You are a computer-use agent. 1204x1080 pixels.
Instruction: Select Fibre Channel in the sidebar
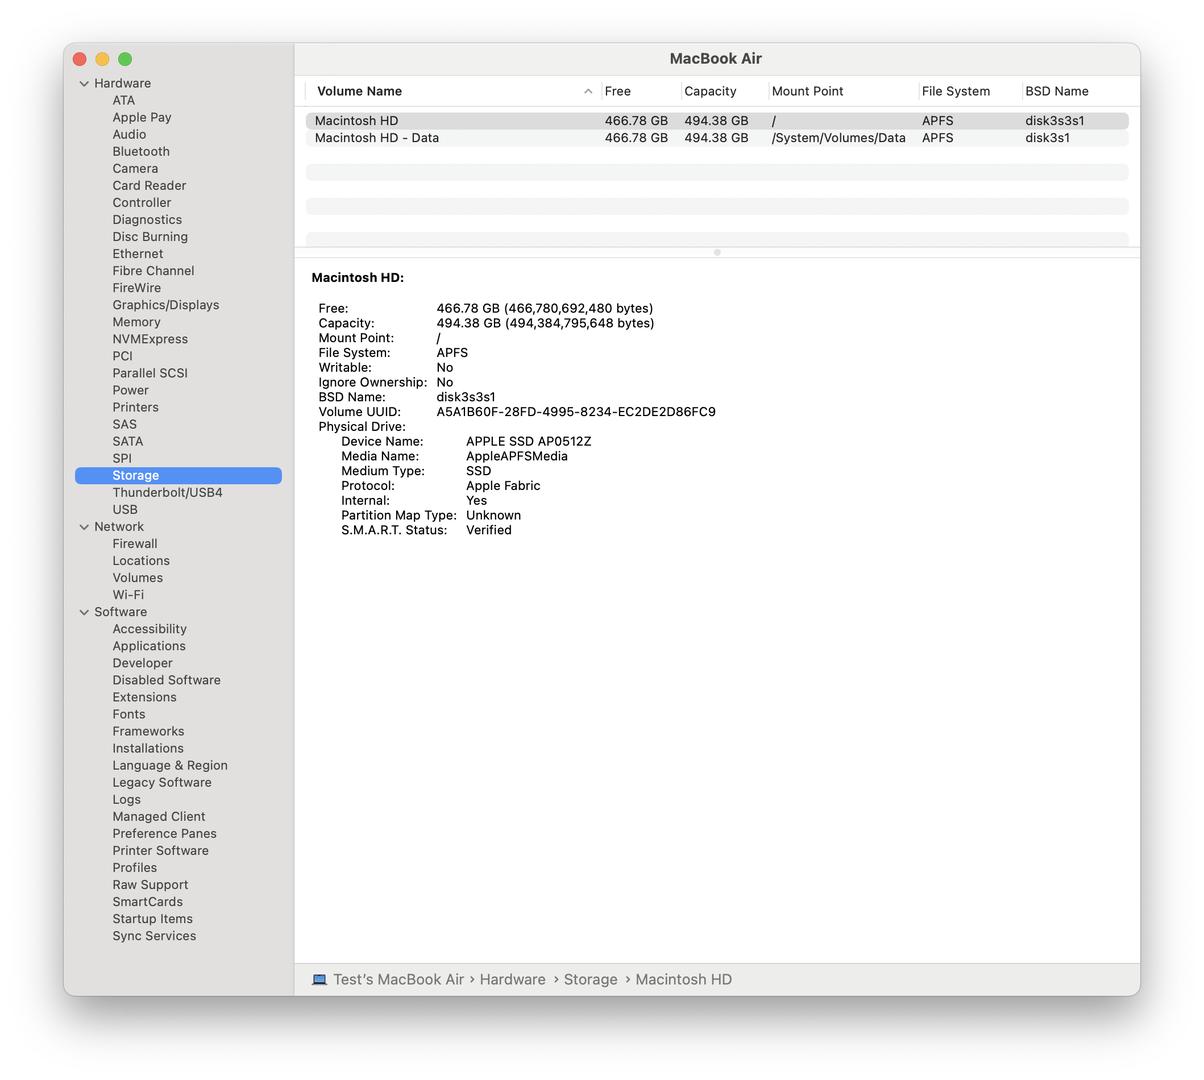(153, 271)
